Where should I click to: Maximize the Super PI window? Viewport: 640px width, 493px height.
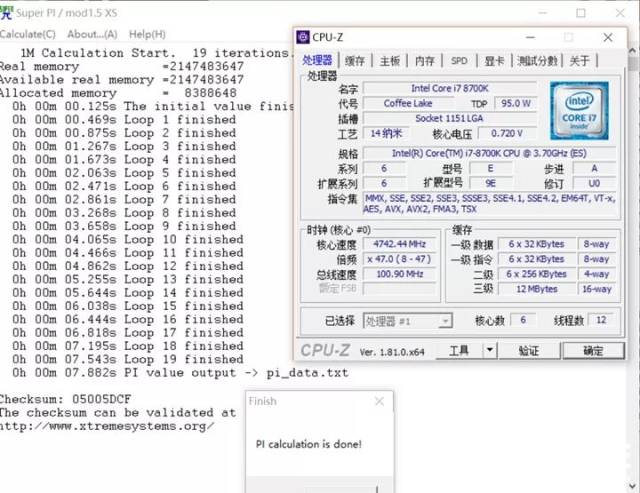[580, 13]
